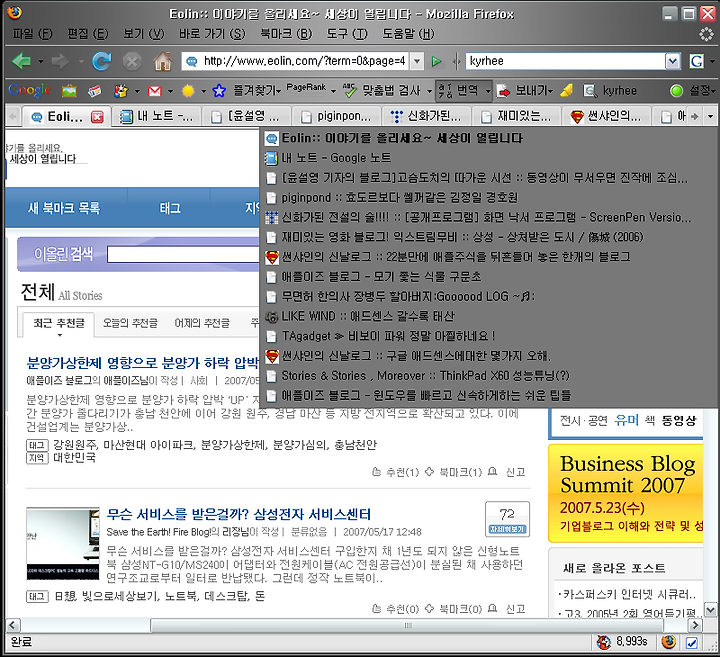
Task: Click the activity throbber icon in menu bar
Action: point(705,34)
